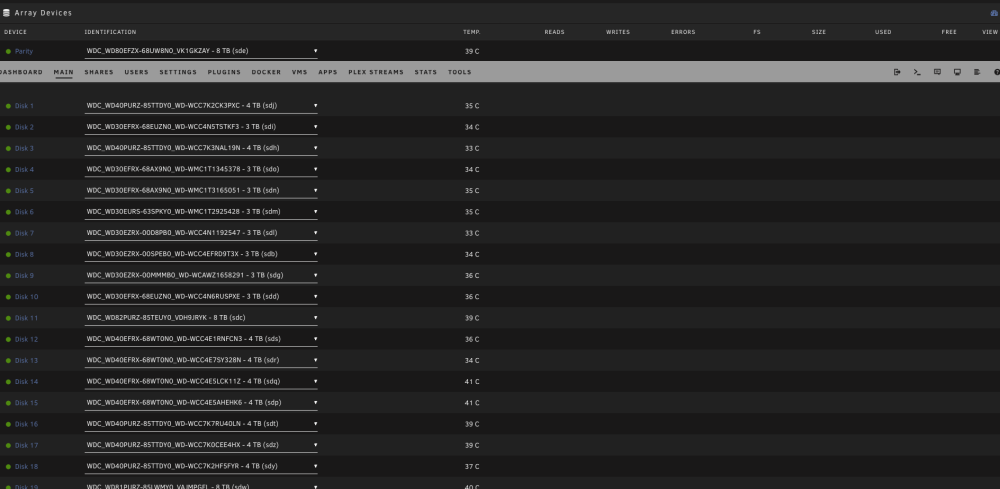Open Disk 10 device dropdown (sdd)
The height and width of the screenshot is (489, 1000).
click(x=201, y=296)
